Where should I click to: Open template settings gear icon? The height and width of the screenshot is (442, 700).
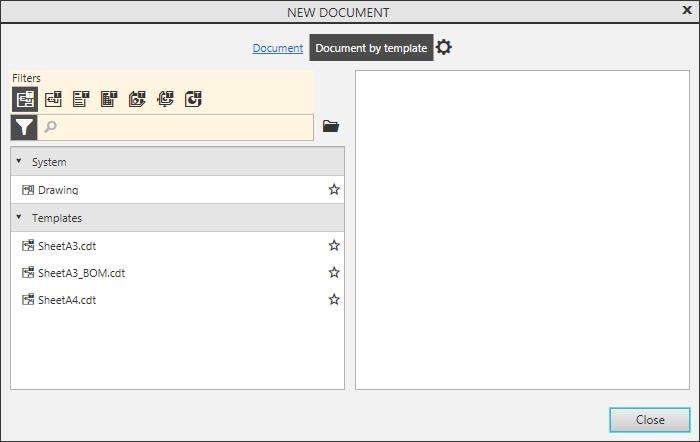[x=444, y=48]
